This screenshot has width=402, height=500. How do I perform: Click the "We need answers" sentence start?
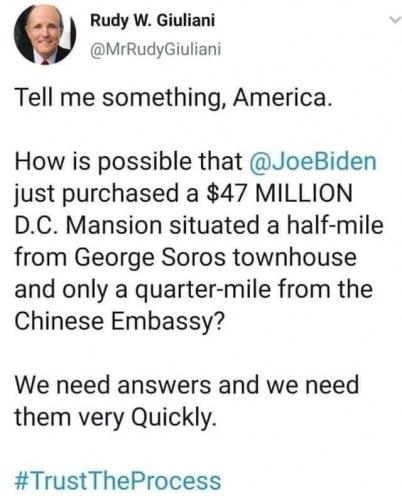(x=113, y=385)
